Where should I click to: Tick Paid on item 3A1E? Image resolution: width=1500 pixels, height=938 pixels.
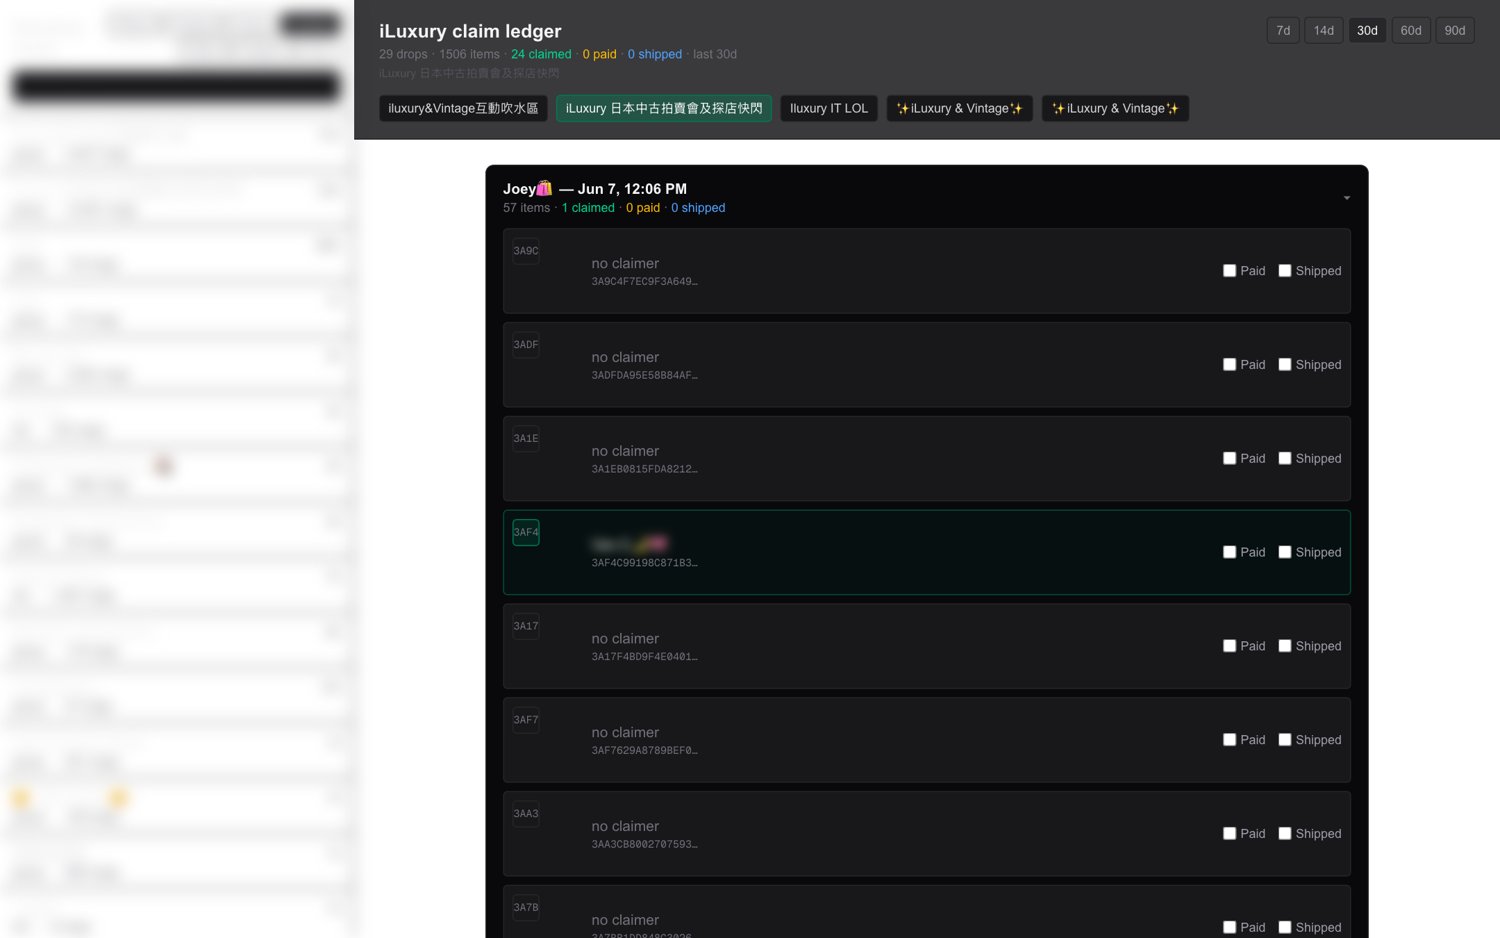pyautogui.click(x=1229, y=458)
